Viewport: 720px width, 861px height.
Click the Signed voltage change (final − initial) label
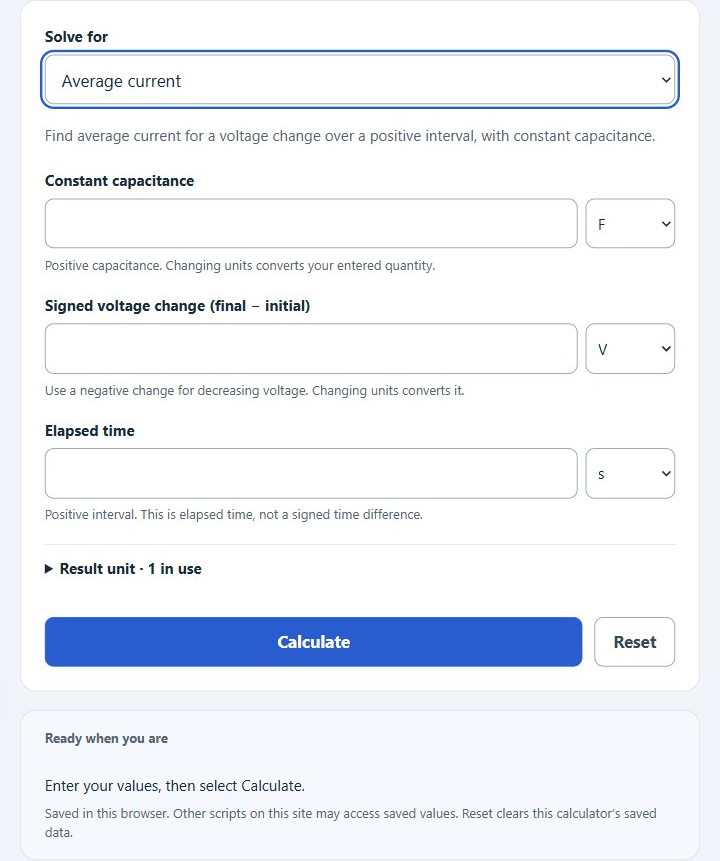177,306
